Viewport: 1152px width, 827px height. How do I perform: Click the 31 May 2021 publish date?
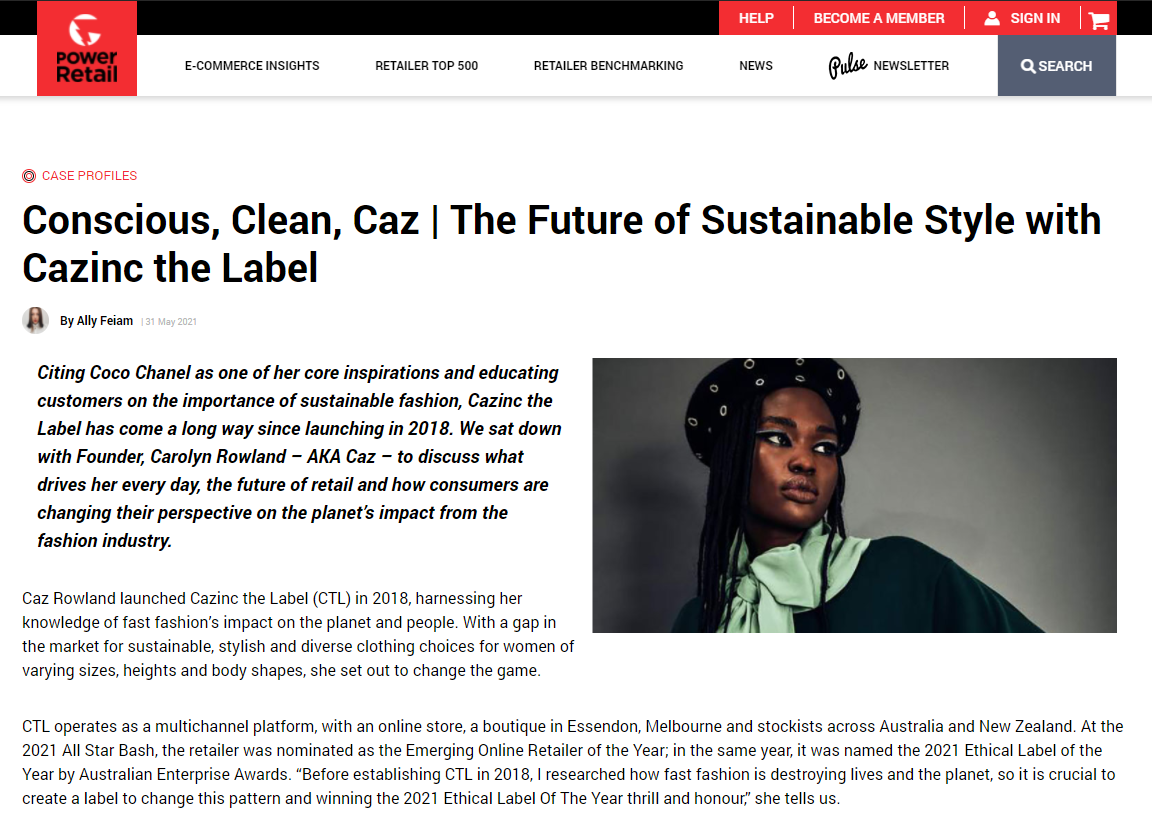coord(171,322)
